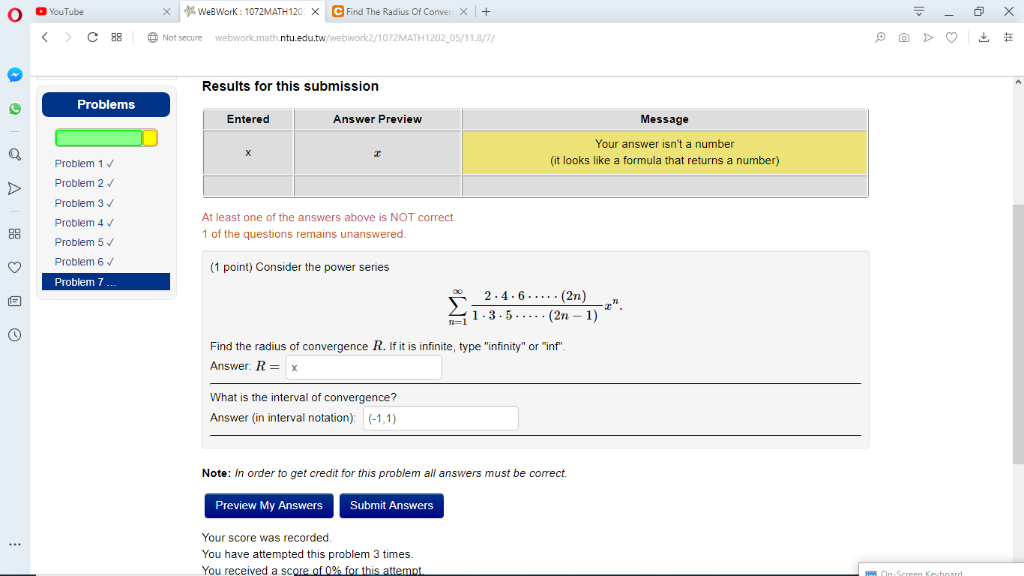Viewport: 1024px width, 576px height.
Task: Click the interval of convergence answer field
Action: (440, 418)
